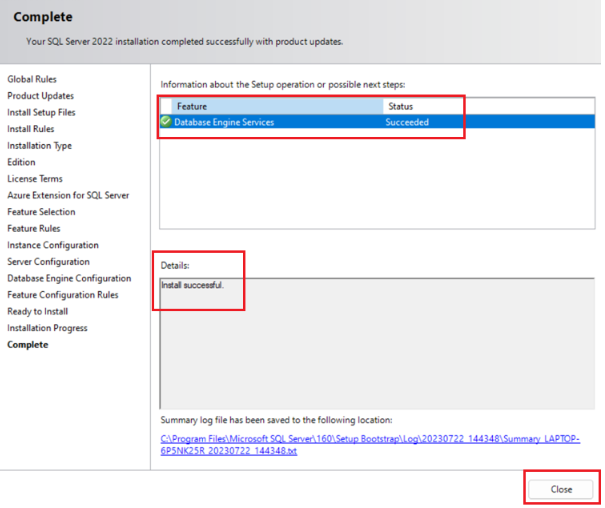The height and width of the screenshot is (508, 605).
Task: Click the green success checkmark icon
Action: 166,122
